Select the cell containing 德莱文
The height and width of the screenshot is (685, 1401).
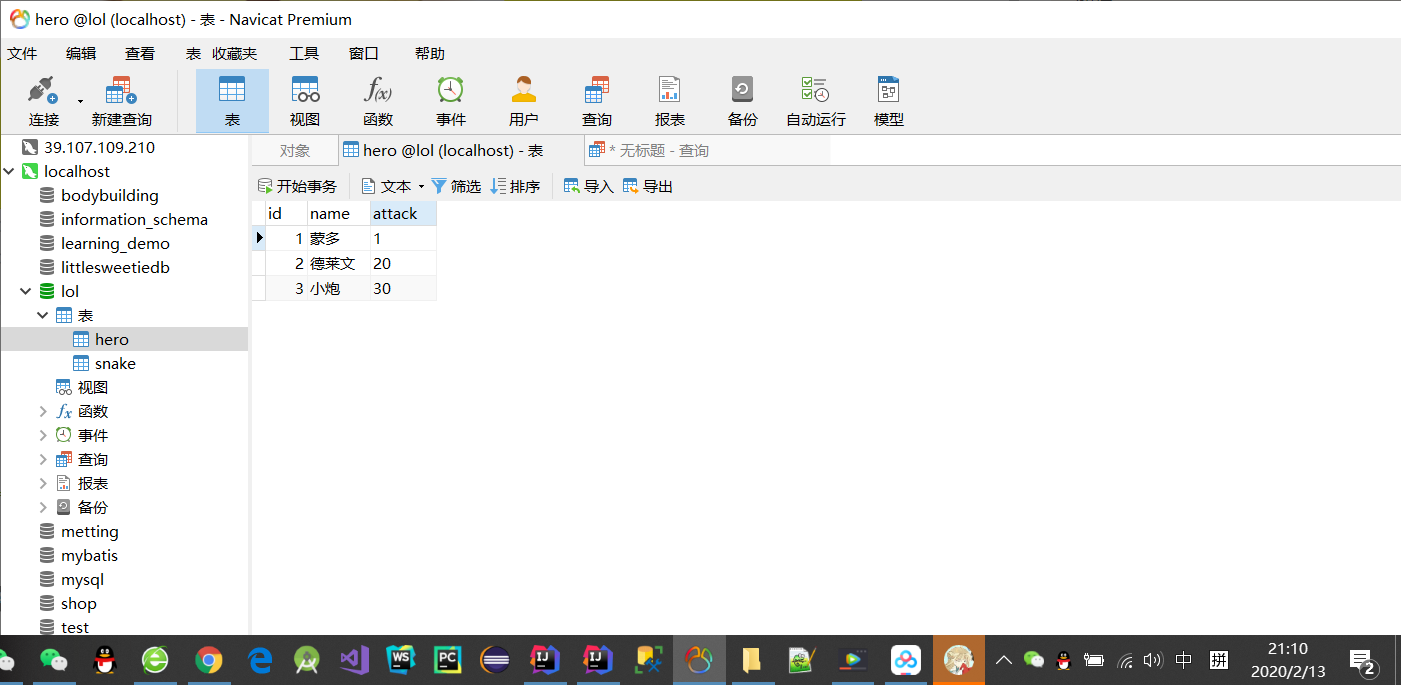(338, 264)
